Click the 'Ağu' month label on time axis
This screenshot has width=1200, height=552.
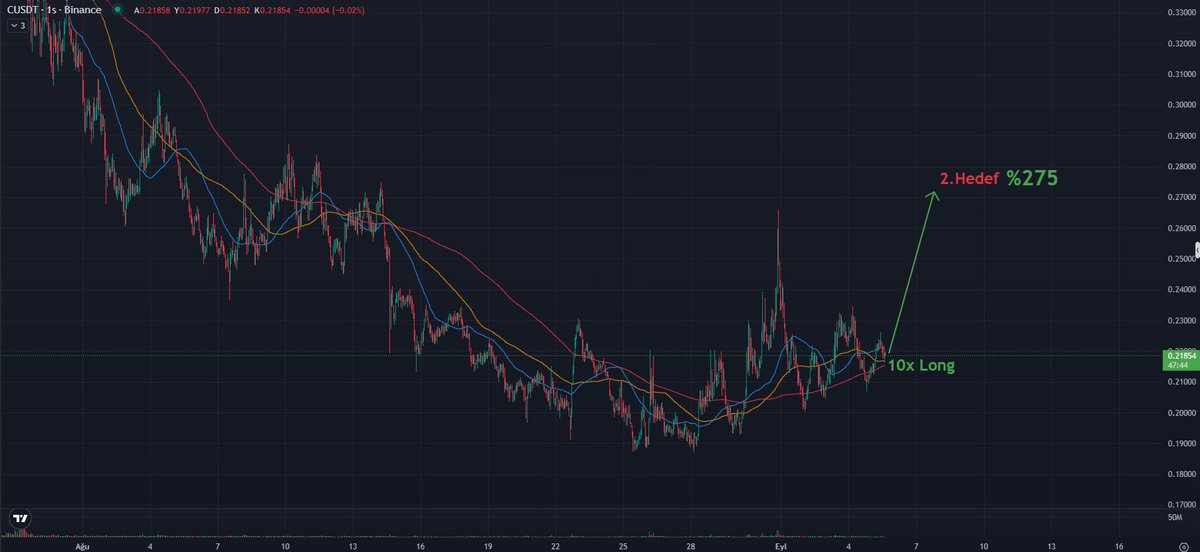pyautogui.click(x=82, y=548)
